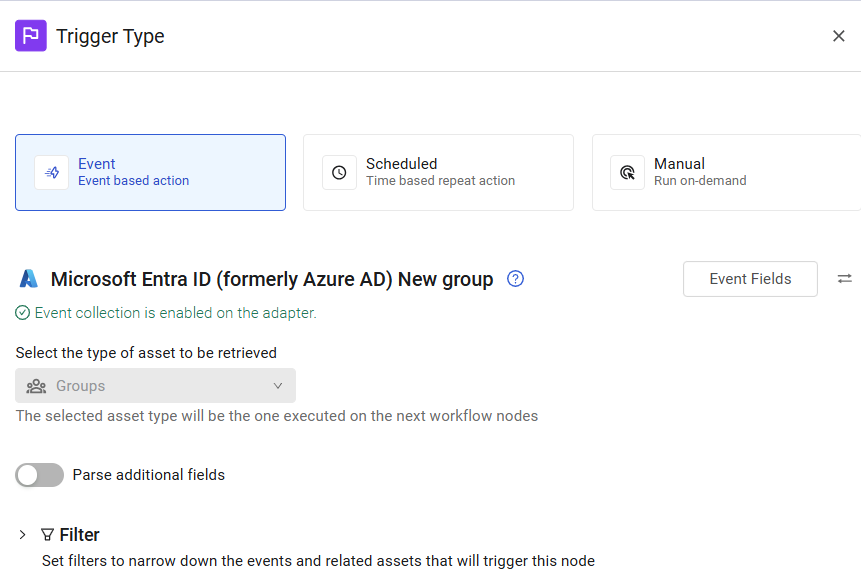This screenshot has height=581, width=861.
Task: Click the purple Trigger Type flag icon
Action: point(31,36)
